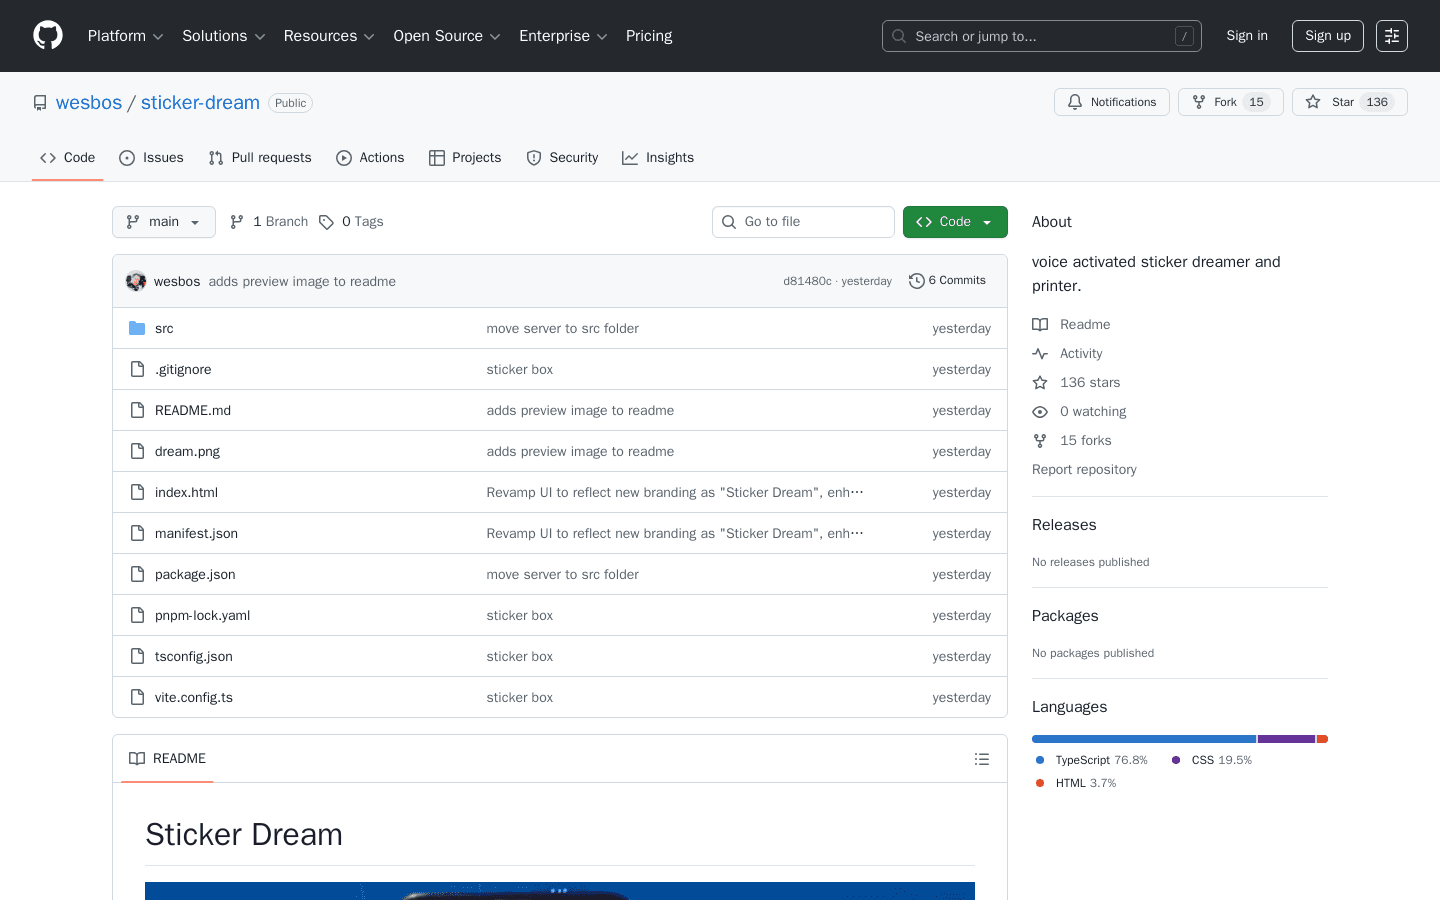Click the book icon on the README tab
Viewport: 1440px width, 900px height.
[x=137, y=759]
